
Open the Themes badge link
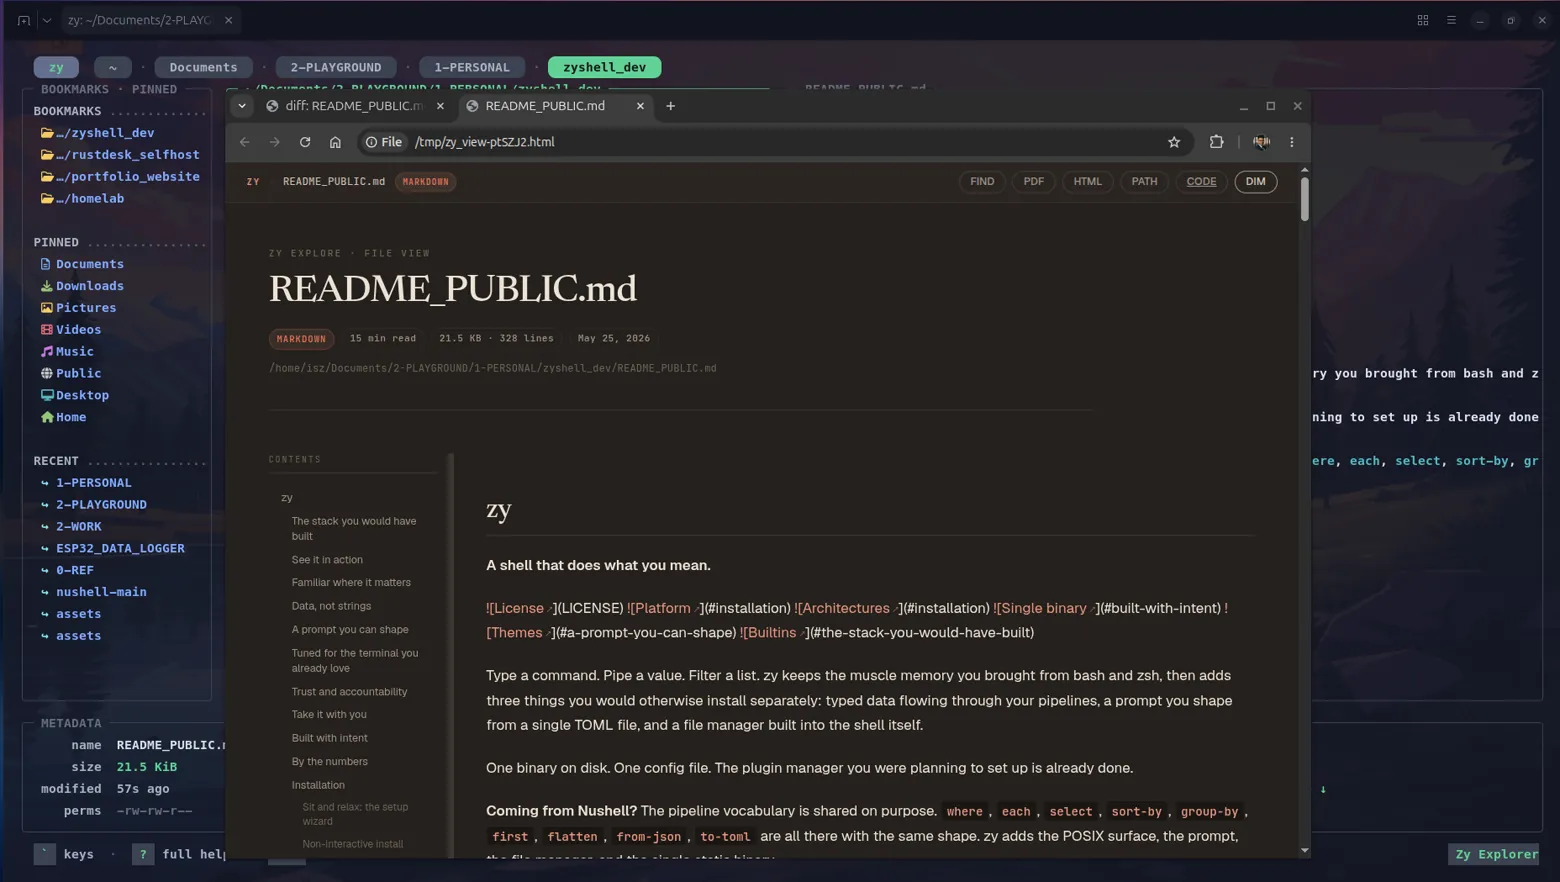point(519,633)
